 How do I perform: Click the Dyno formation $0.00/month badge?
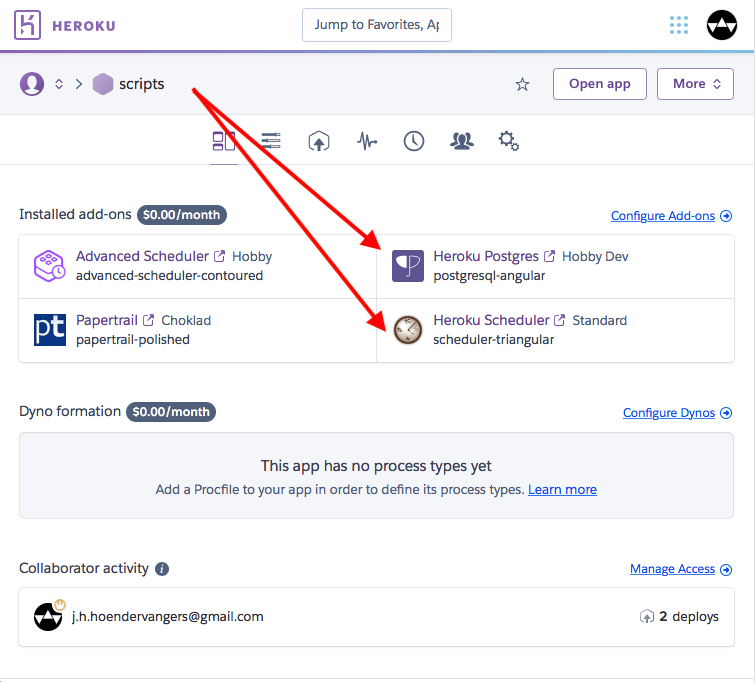pos(171,412)
